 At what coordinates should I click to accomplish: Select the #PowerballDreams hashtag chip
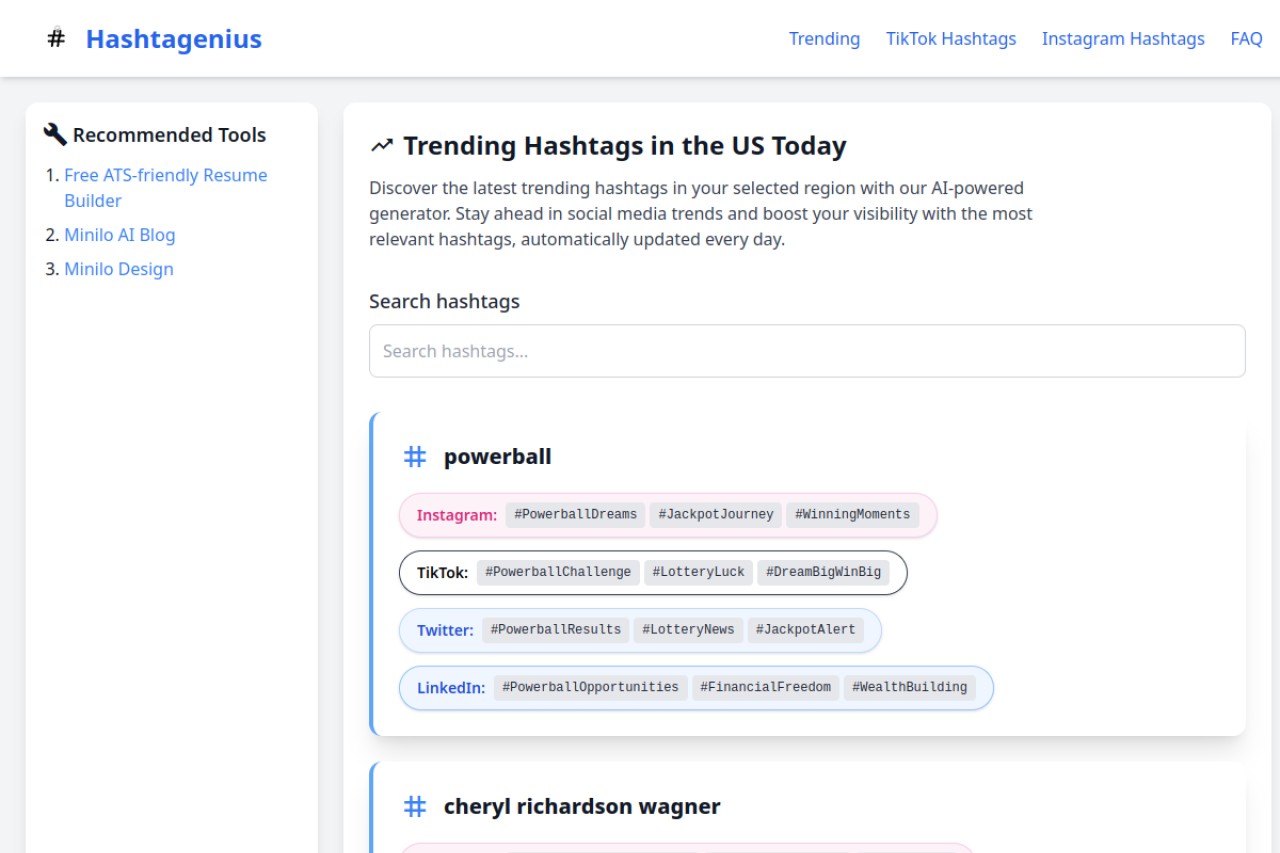coord(576,515)
